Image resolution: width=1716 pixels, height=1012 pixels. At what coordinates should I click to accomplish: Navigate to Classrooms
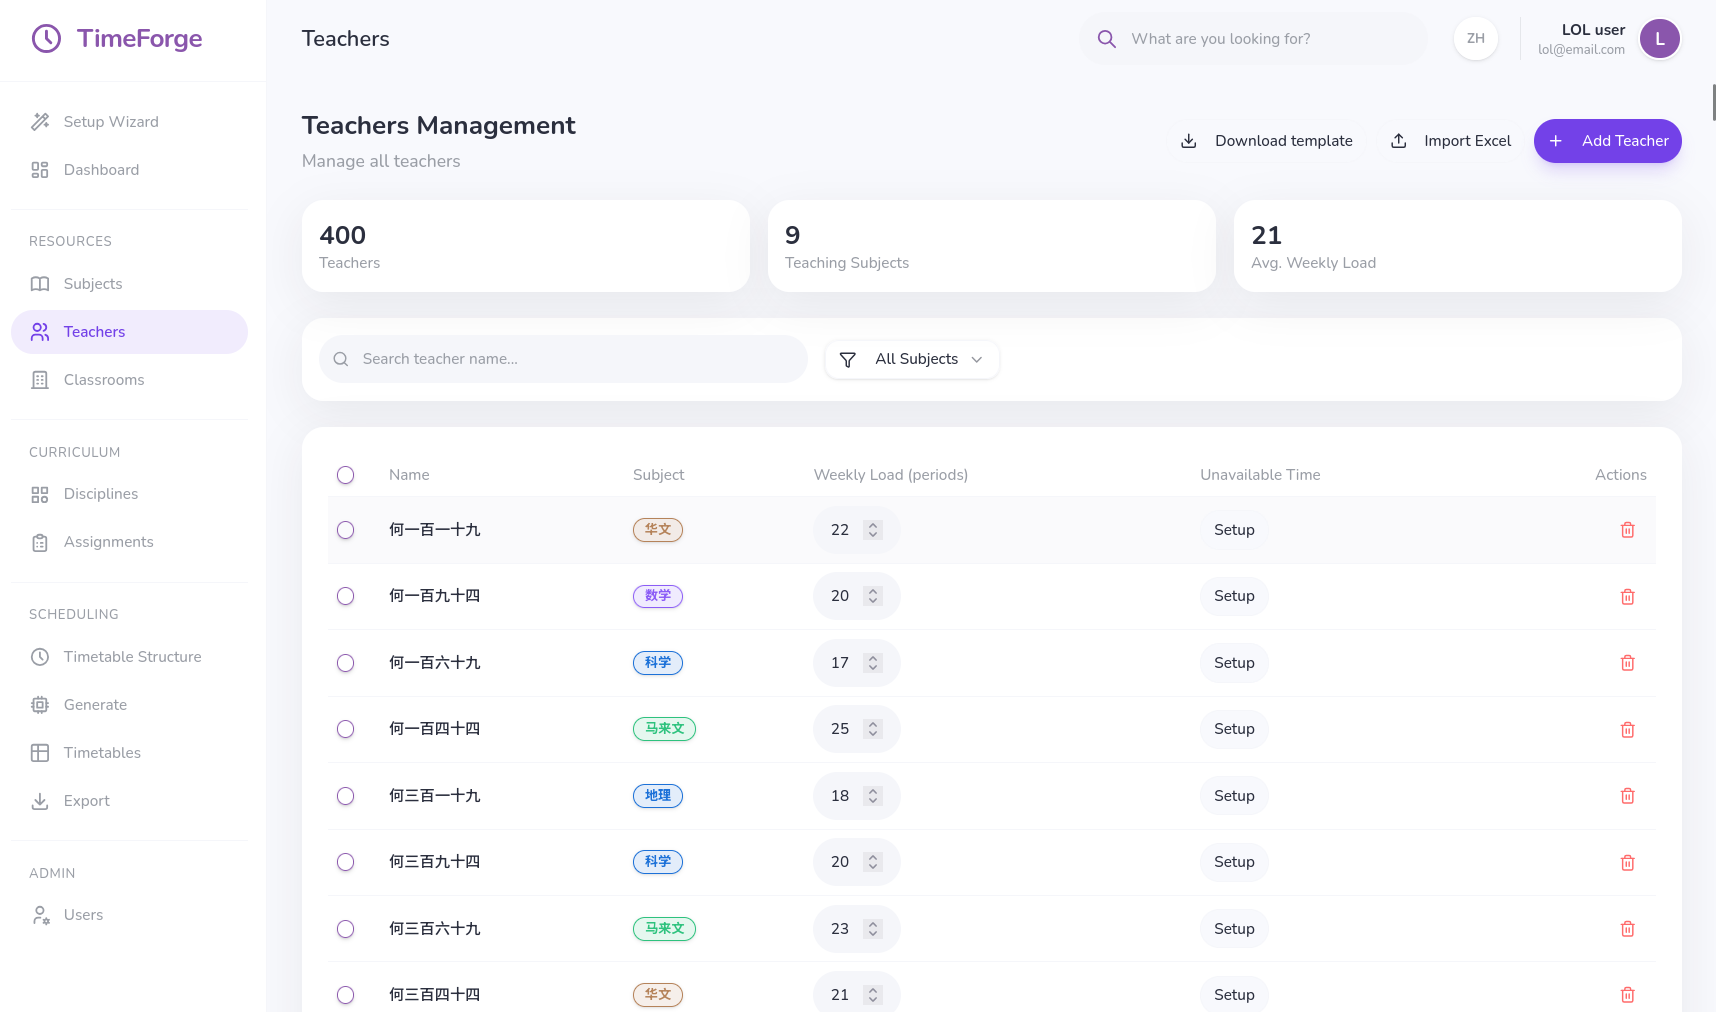point(129,380)
